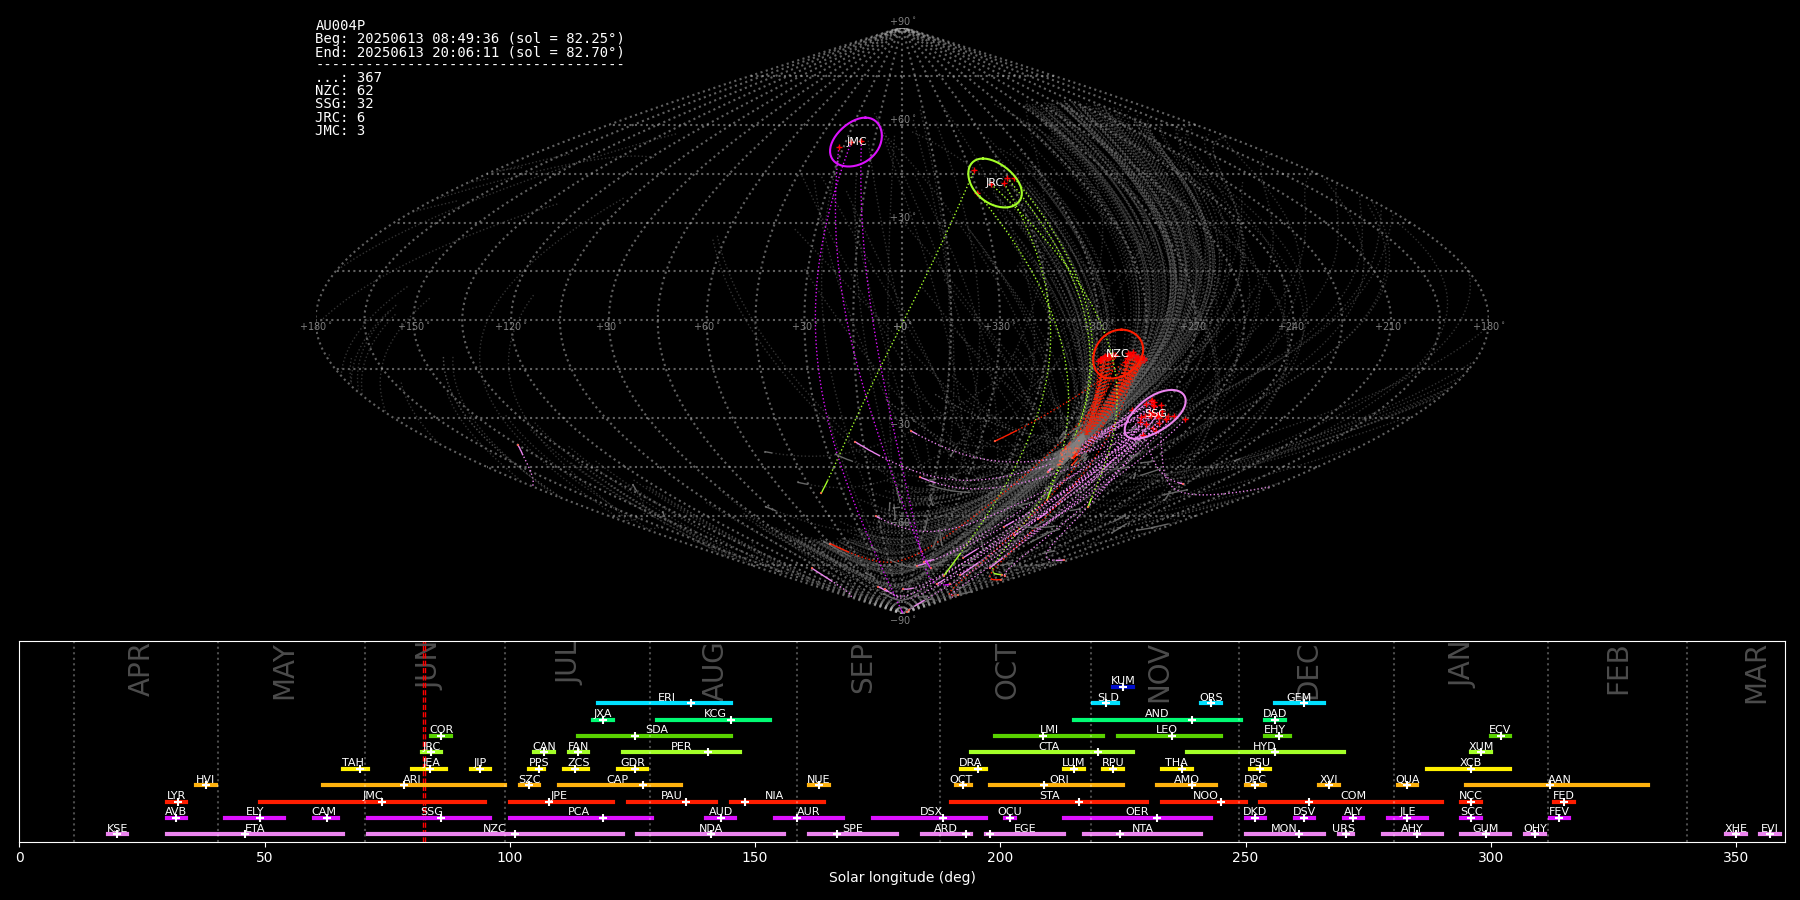Click the XHE shower label in timeline
The image size is (1800, 900).
coord(1735,829)
